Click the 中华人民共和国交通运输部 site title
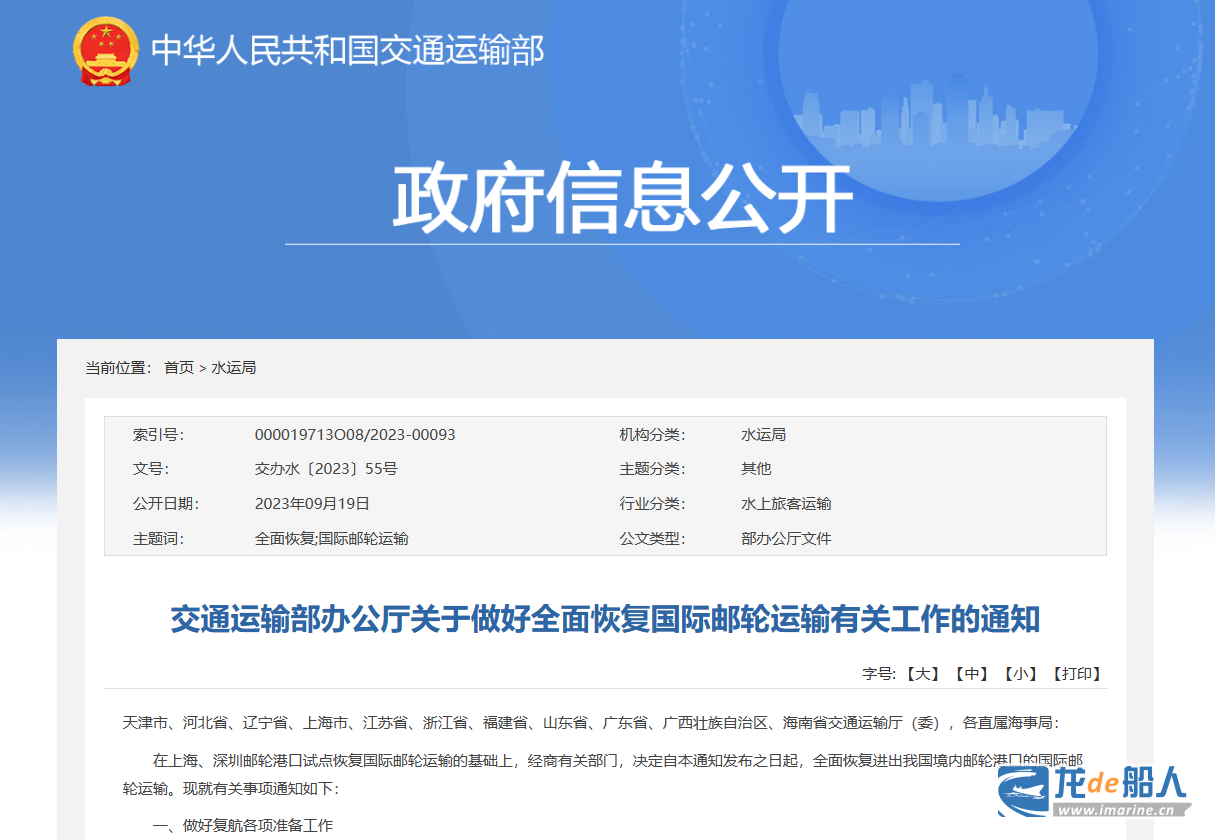The height and width of the screenshot is (840, 1215). (x=347, y=50)
